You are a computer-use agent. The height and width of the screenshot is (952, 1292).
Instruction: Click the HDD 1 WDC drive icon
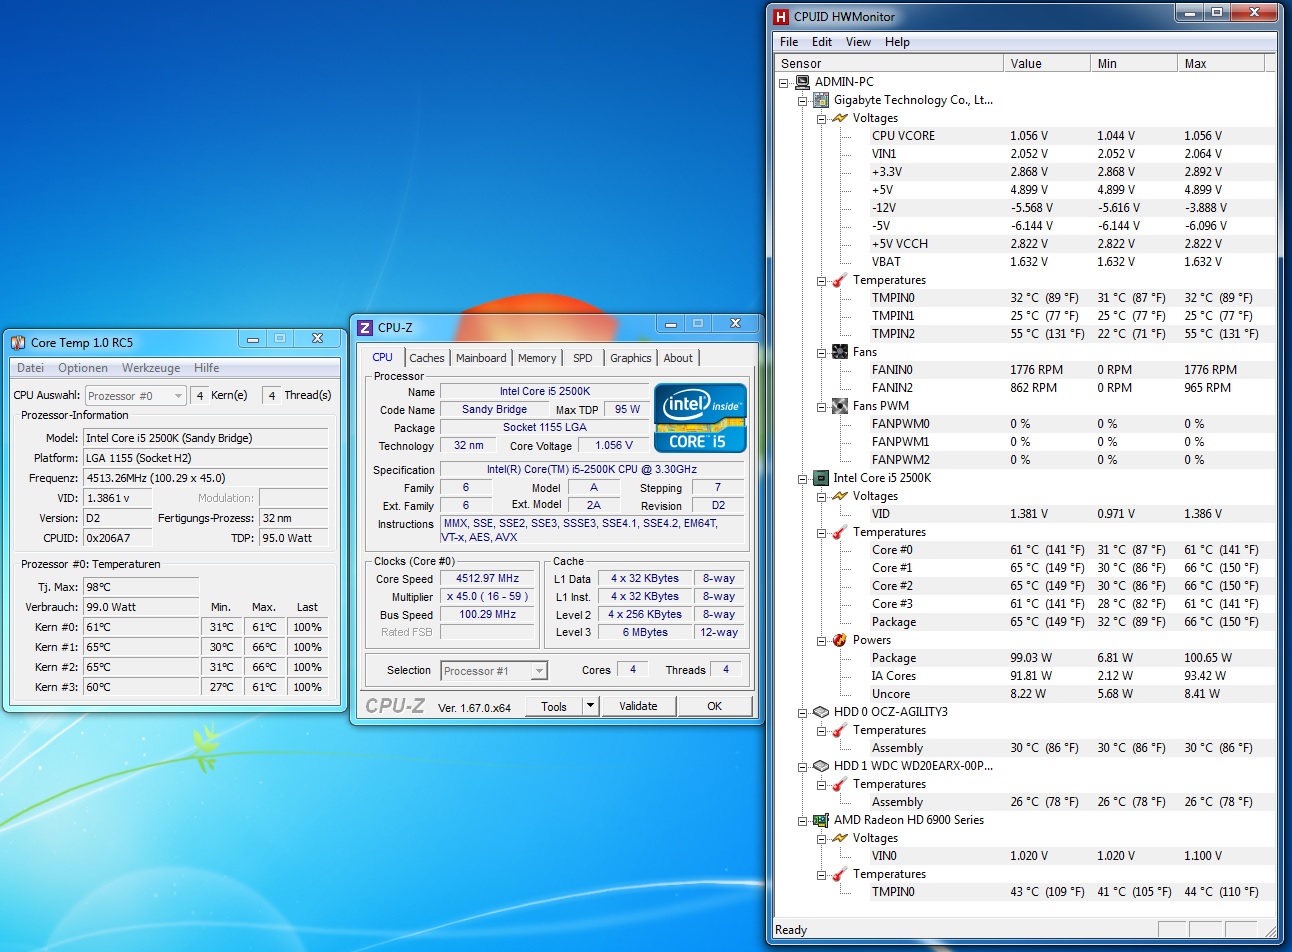coord(821,766)
